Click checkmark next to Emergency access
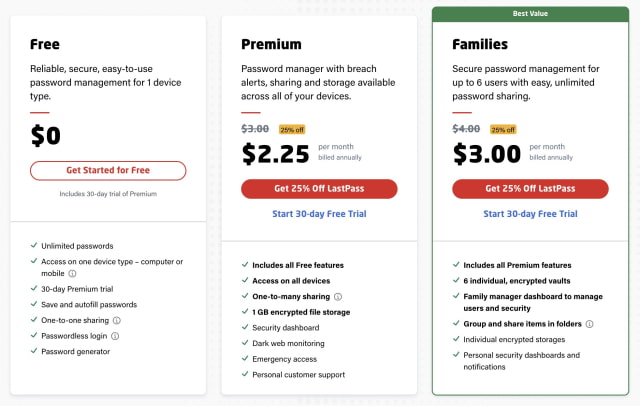Viewport: 640px width, 406px height. click(x=245, y=359)
